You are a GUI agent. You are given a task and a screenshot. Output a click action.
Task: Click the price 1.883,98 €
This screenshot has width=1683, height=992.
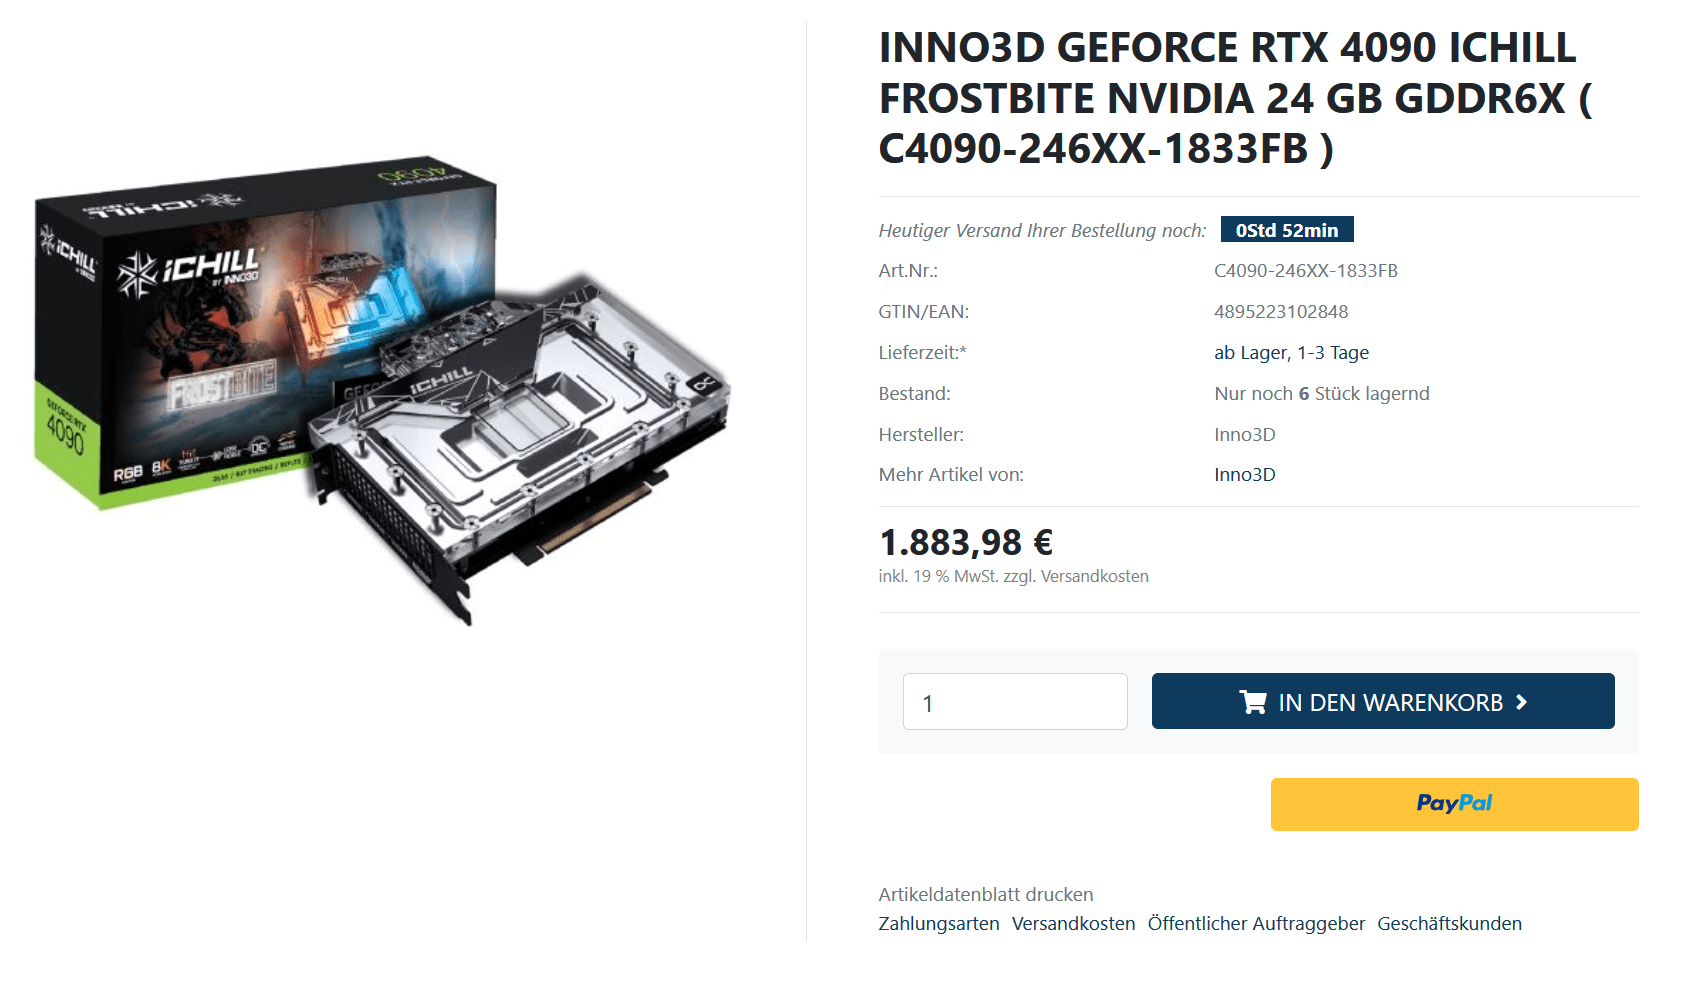point(966,542)
